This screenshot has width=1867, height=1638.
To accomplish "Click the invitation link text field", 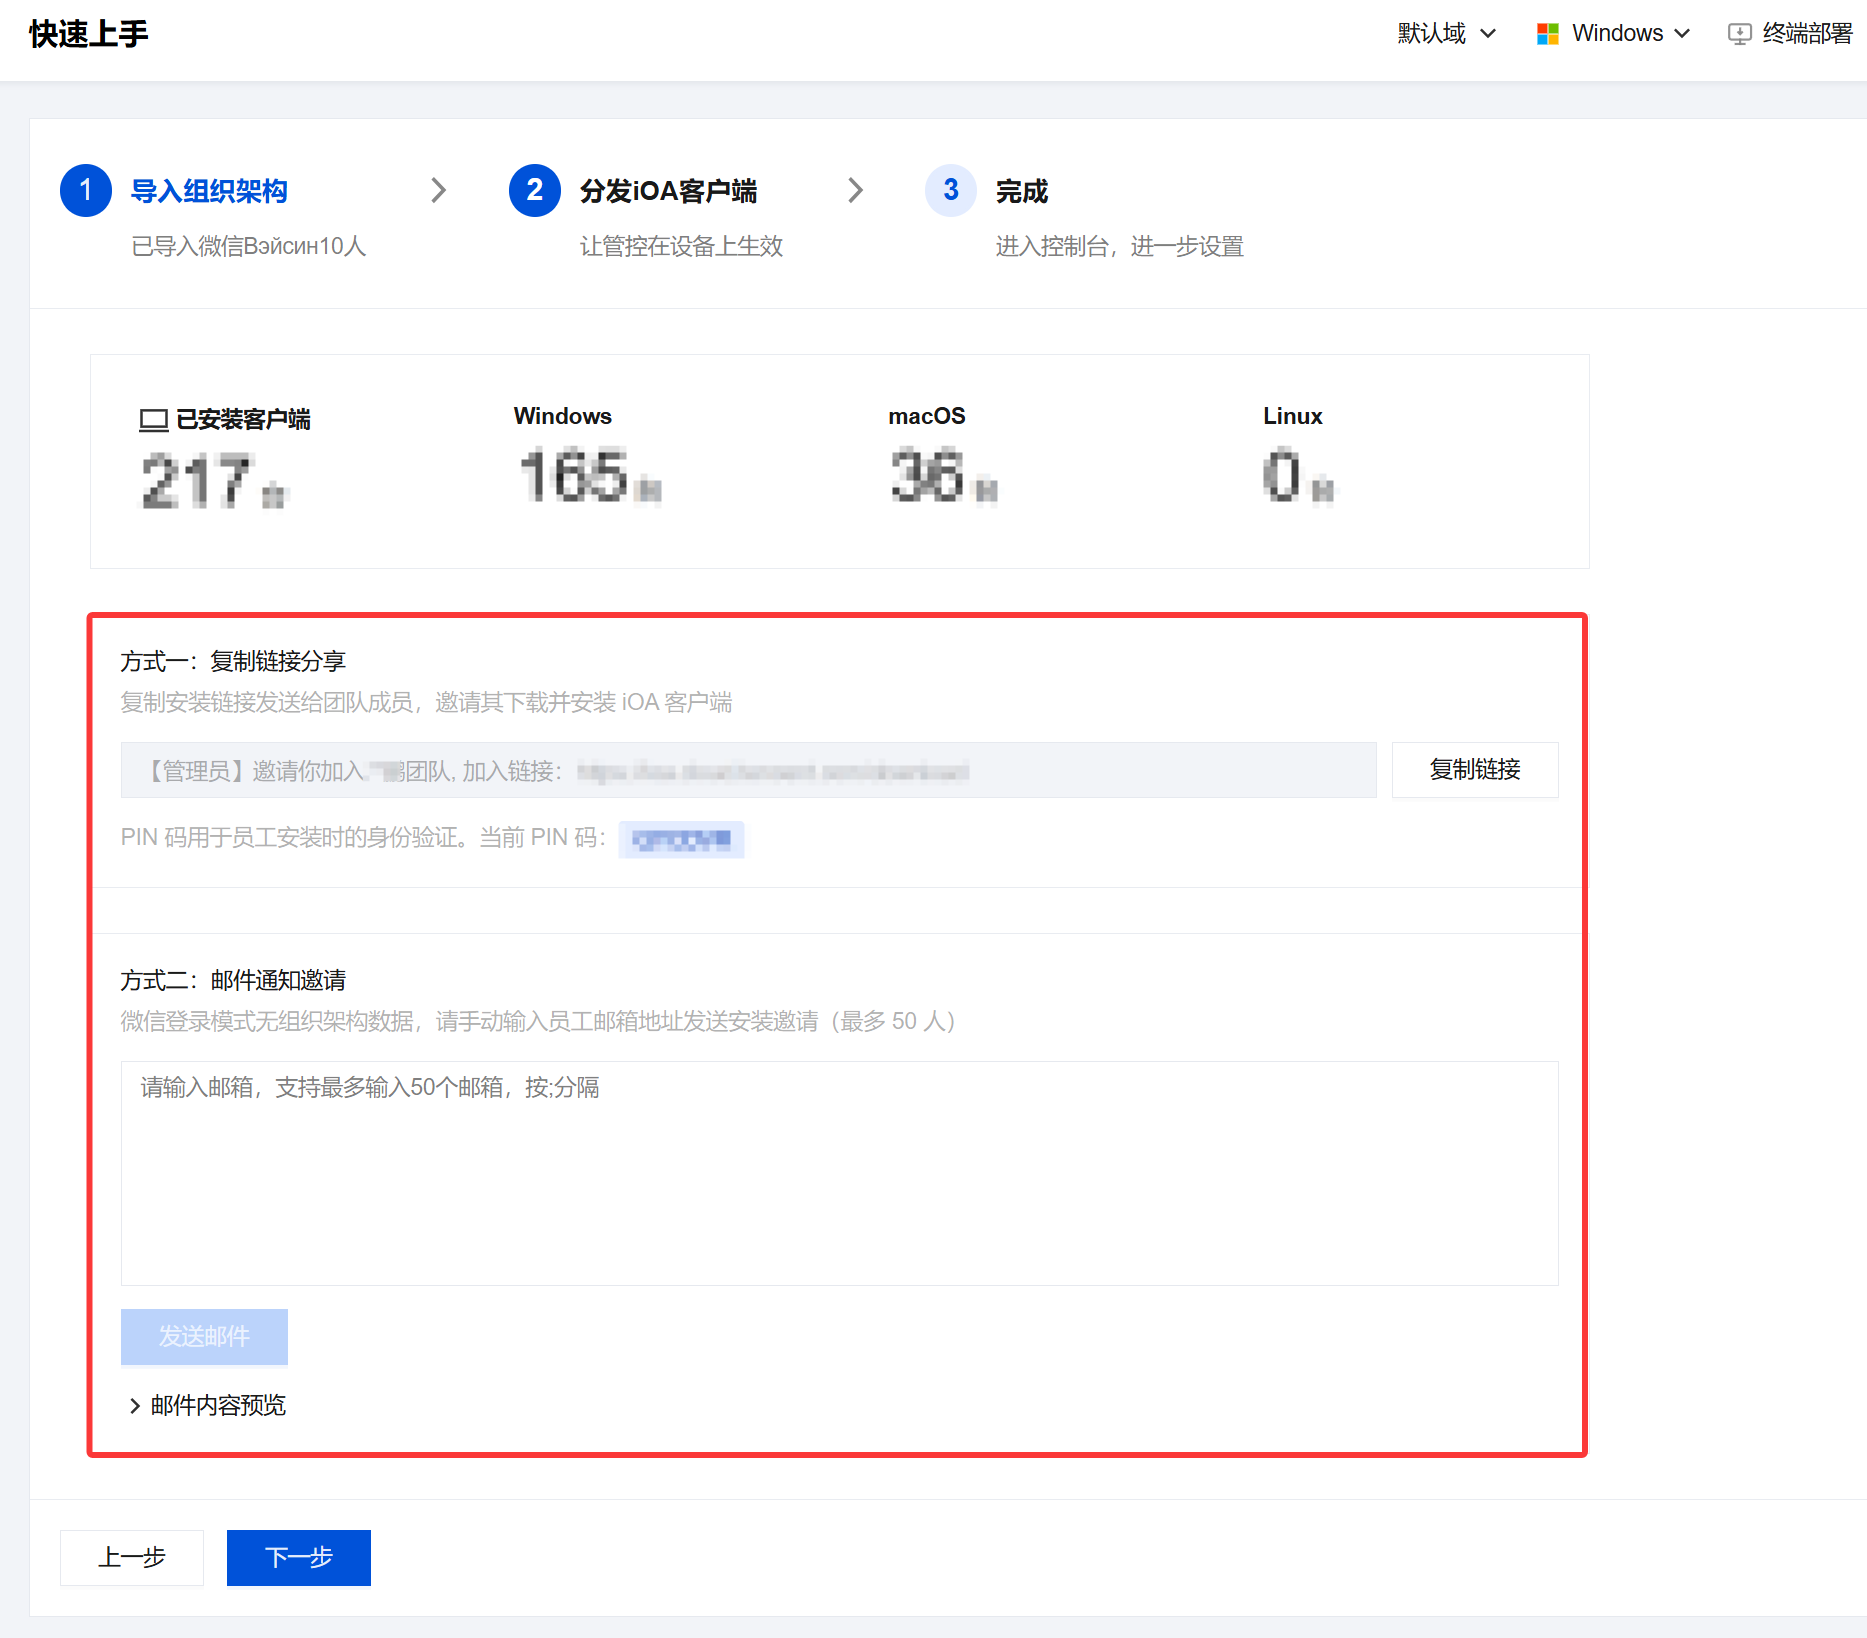I will click(x=748, y=770).
